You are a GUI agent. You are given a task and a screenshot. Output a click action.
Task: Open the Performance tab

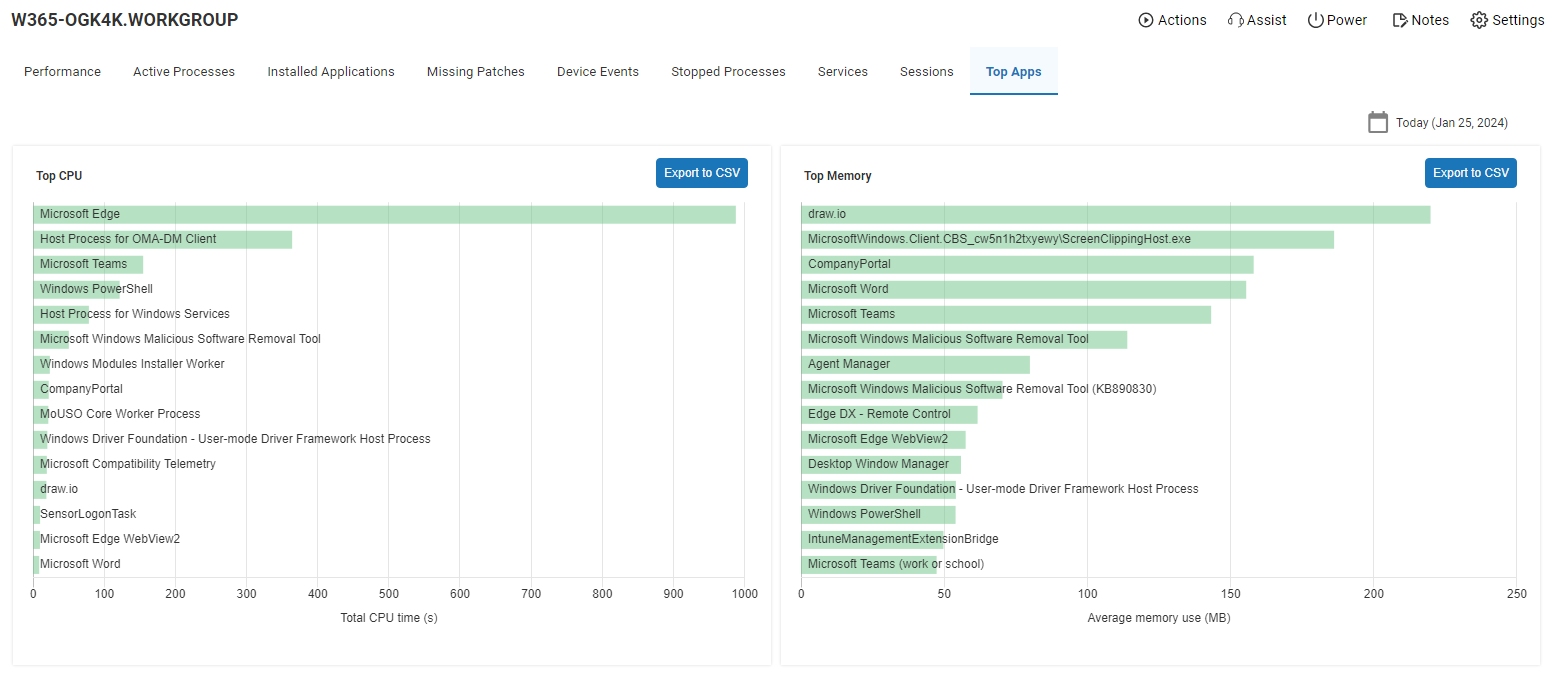(x=62, y=71)
